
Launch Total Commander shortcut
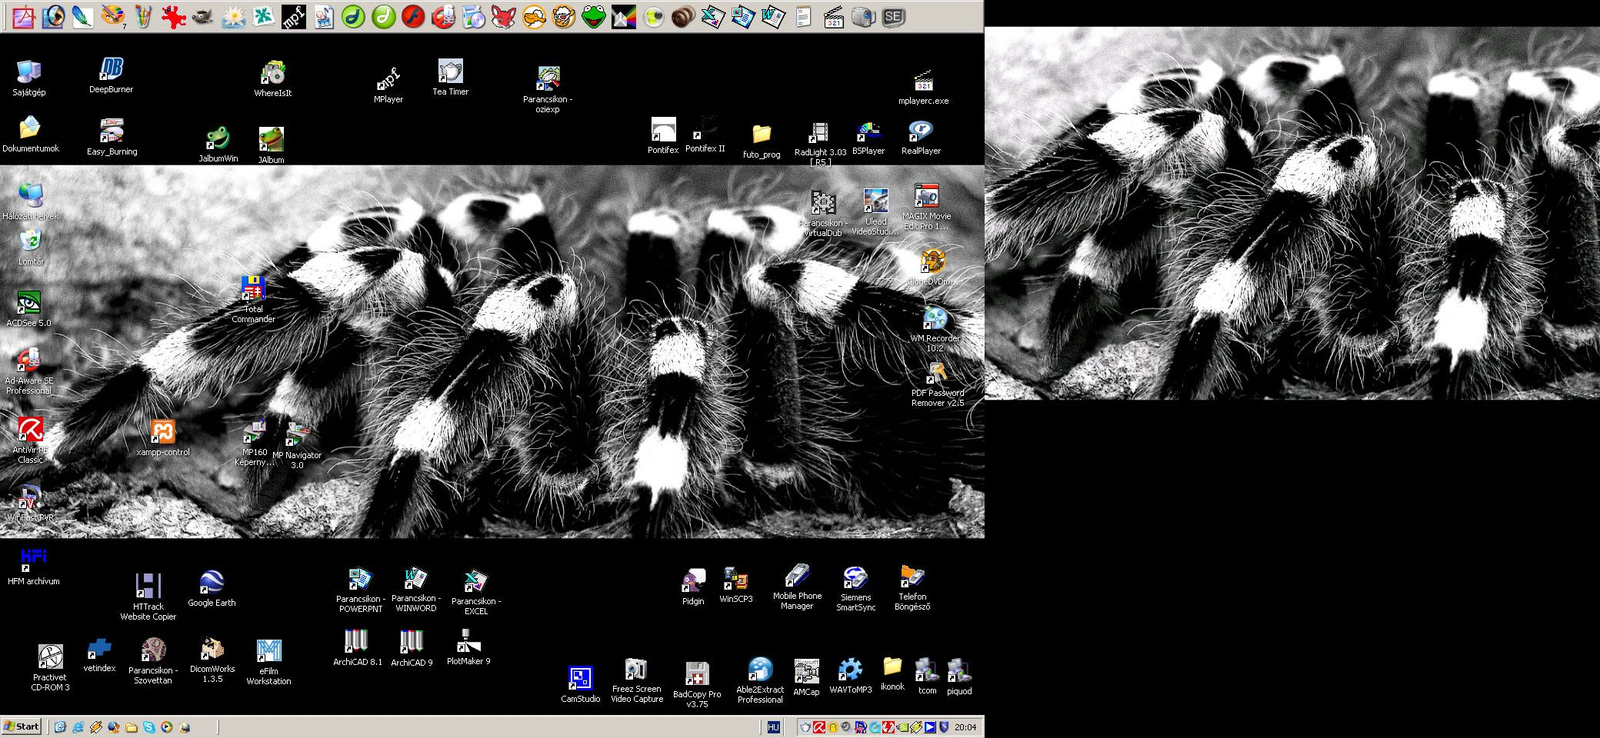click(253, 299)
